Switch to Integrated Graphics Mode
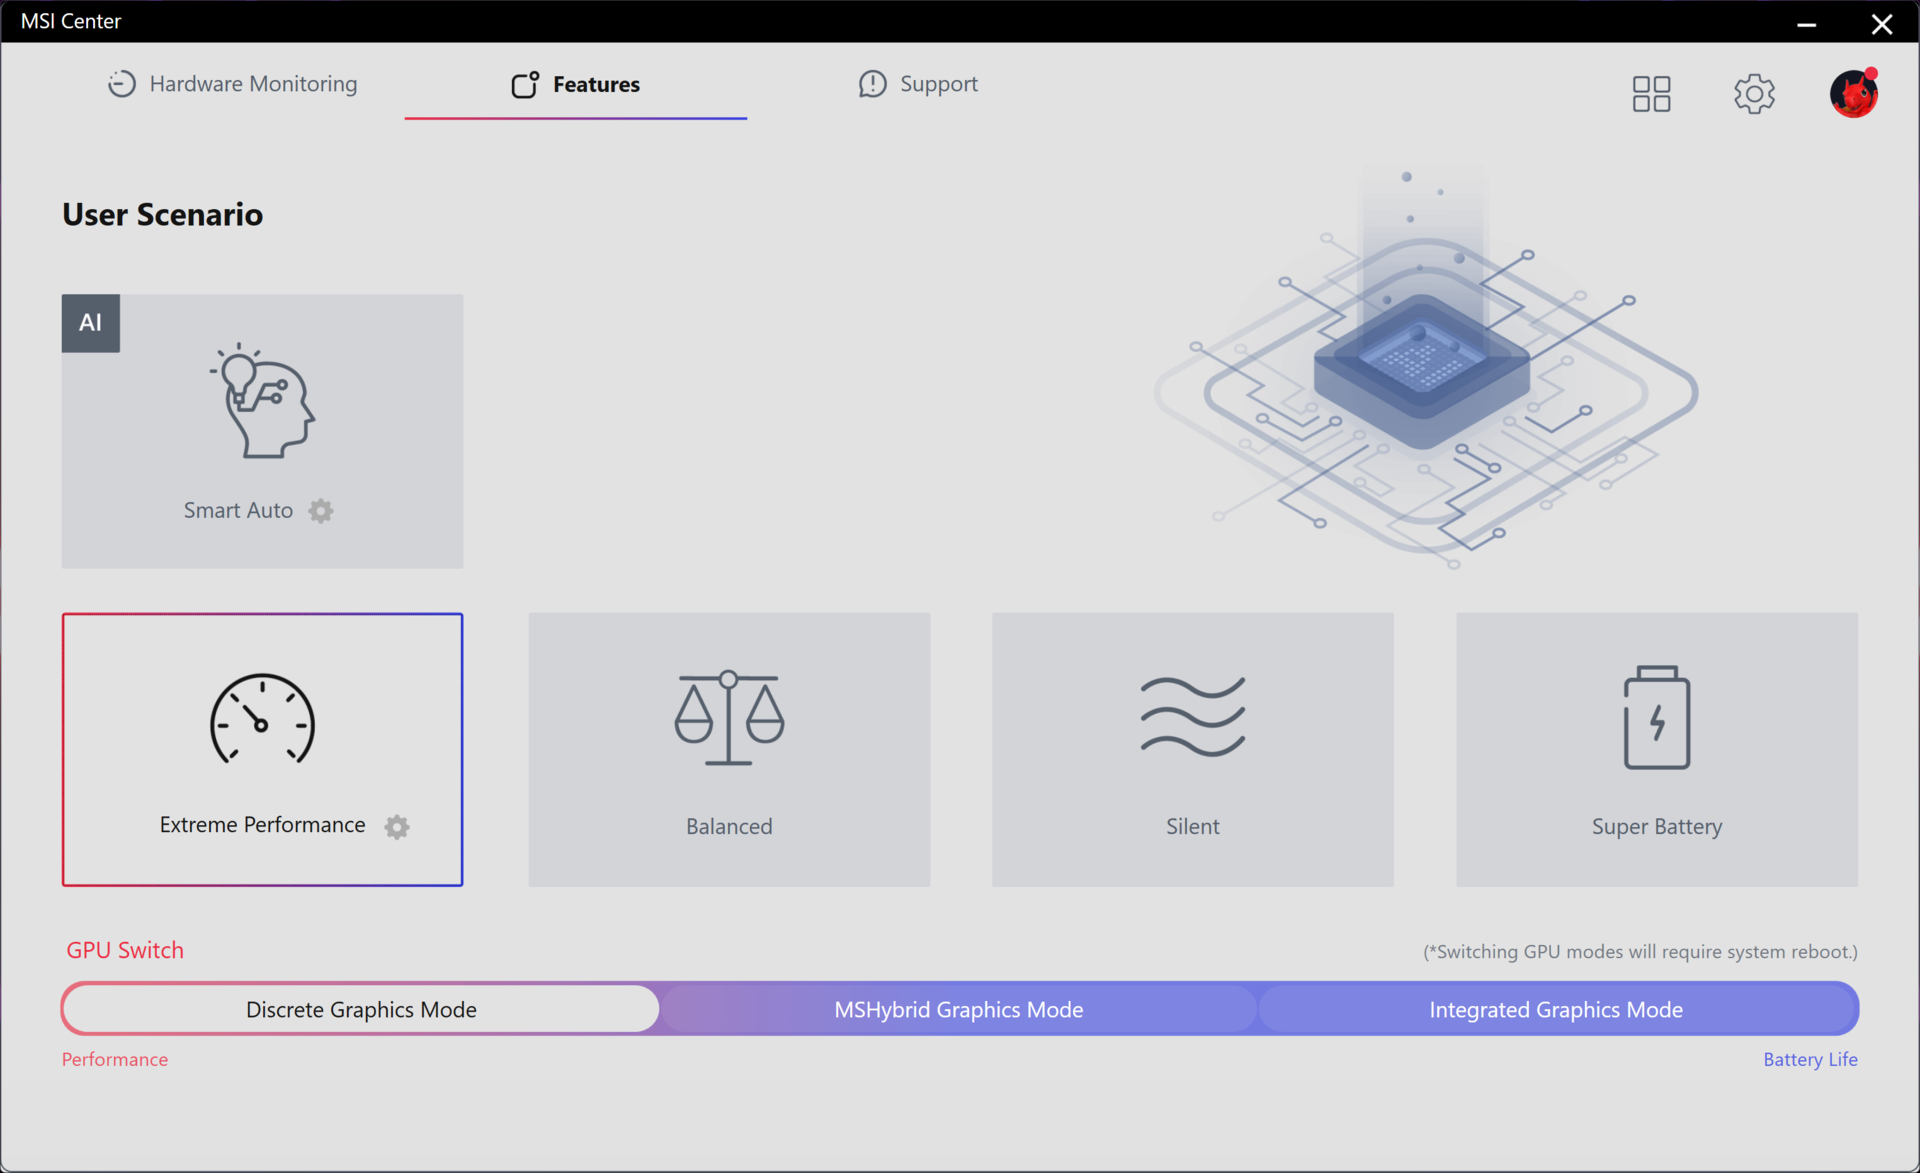Viewport: 1920px width, 1173px height. pos(1555,1009)
